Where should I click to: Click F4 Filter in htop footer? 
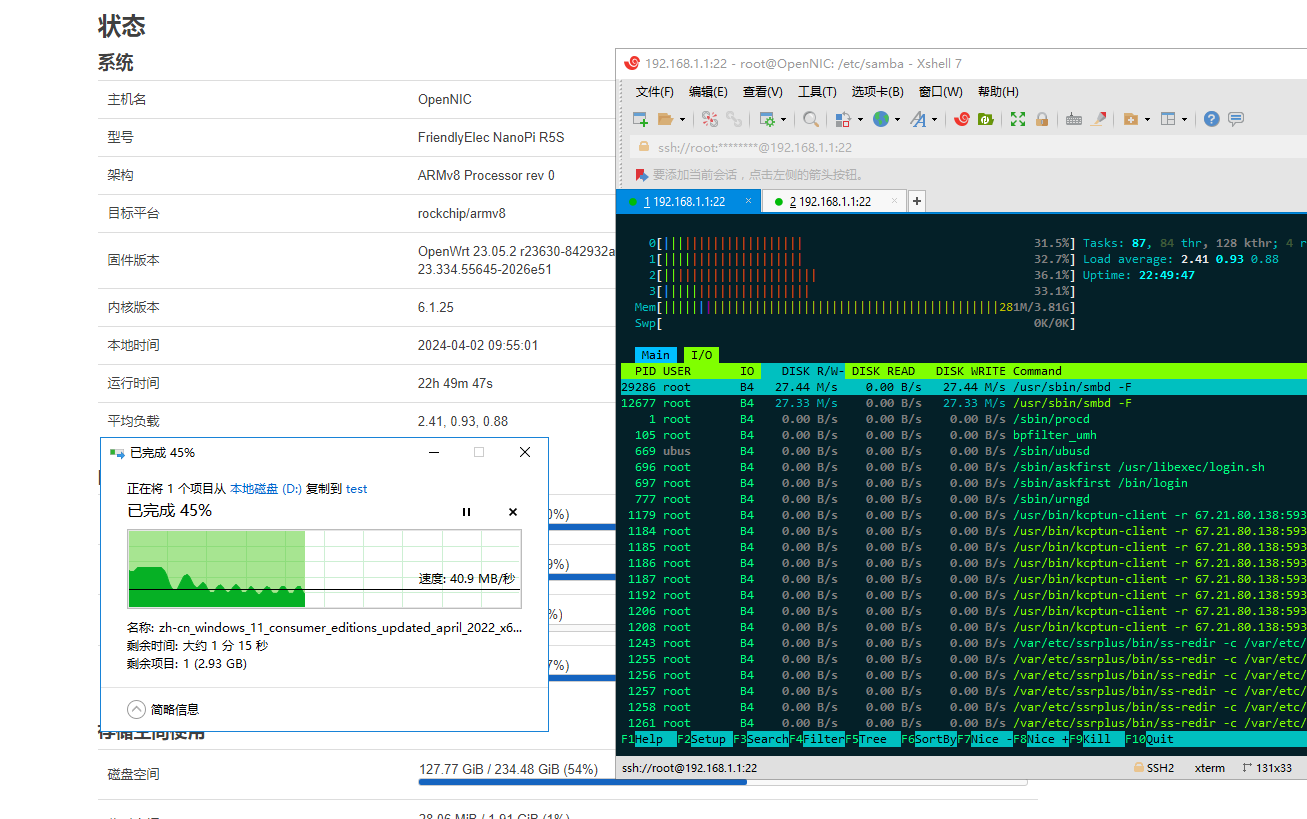point(817,739)
